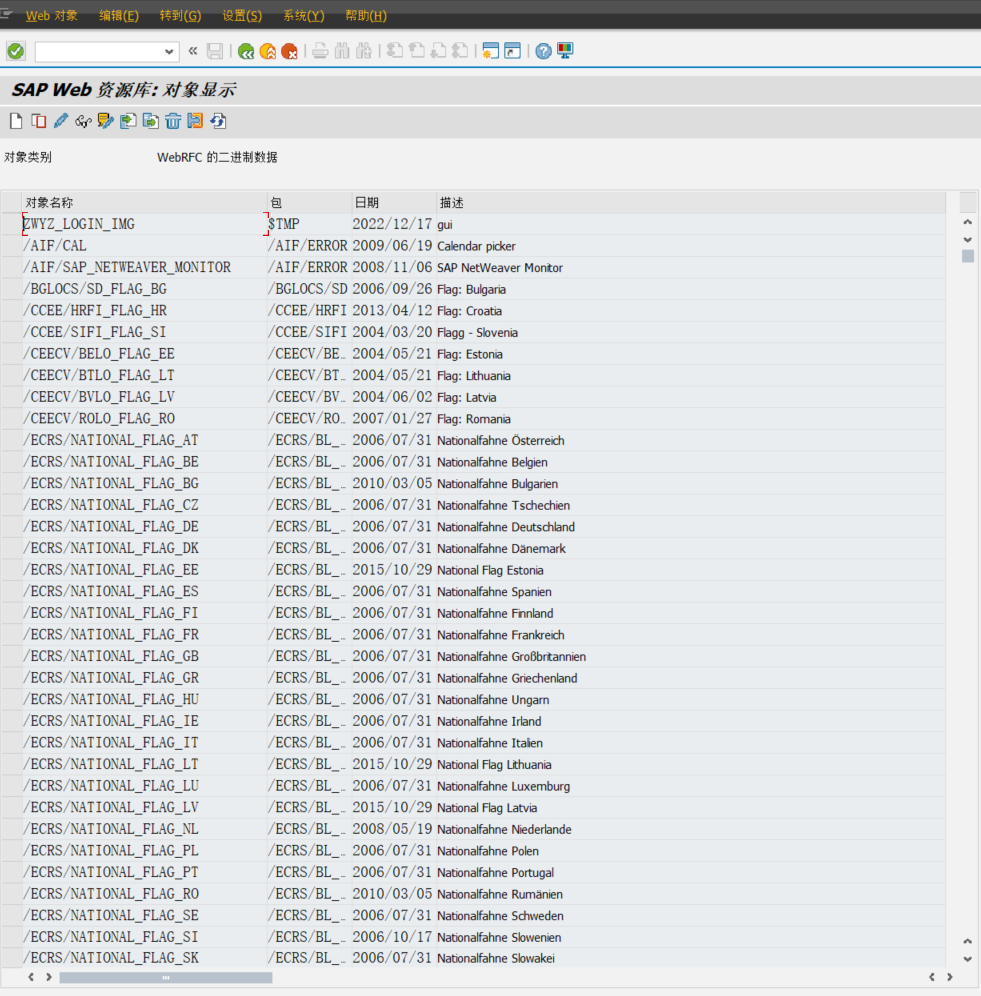Click the Export object icon
The width and height of the screenshot is (981, 996).
[151, 121]
